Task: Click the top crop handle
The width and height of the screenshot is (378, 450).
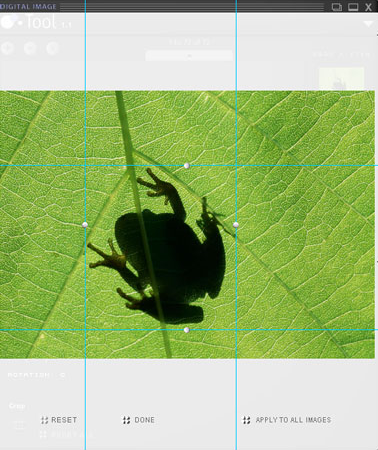Action: click(x=187, y=166)
